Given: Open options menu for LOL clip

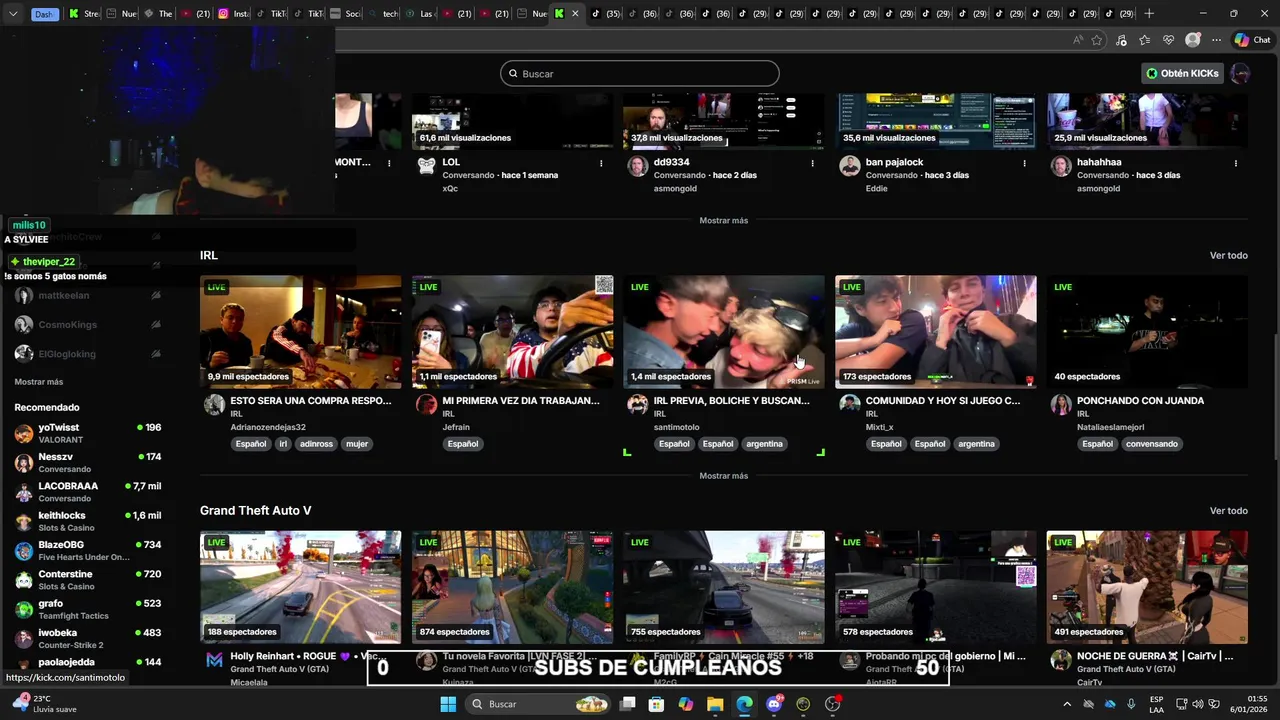Looking at the screenshot, I should point(601,163).
